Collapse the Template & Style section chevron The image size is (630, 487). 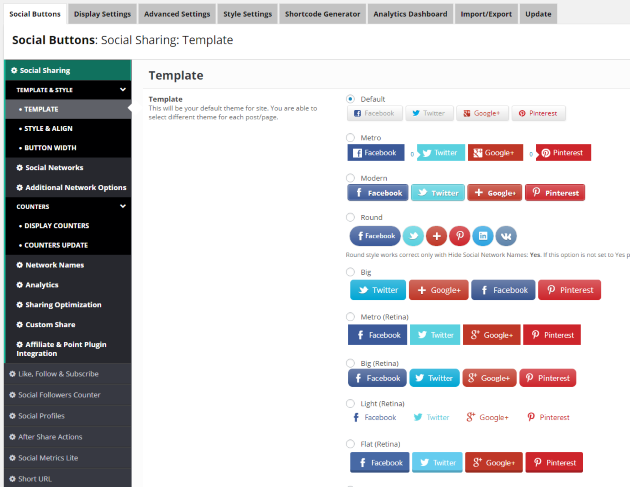click(x=123, y=90)
